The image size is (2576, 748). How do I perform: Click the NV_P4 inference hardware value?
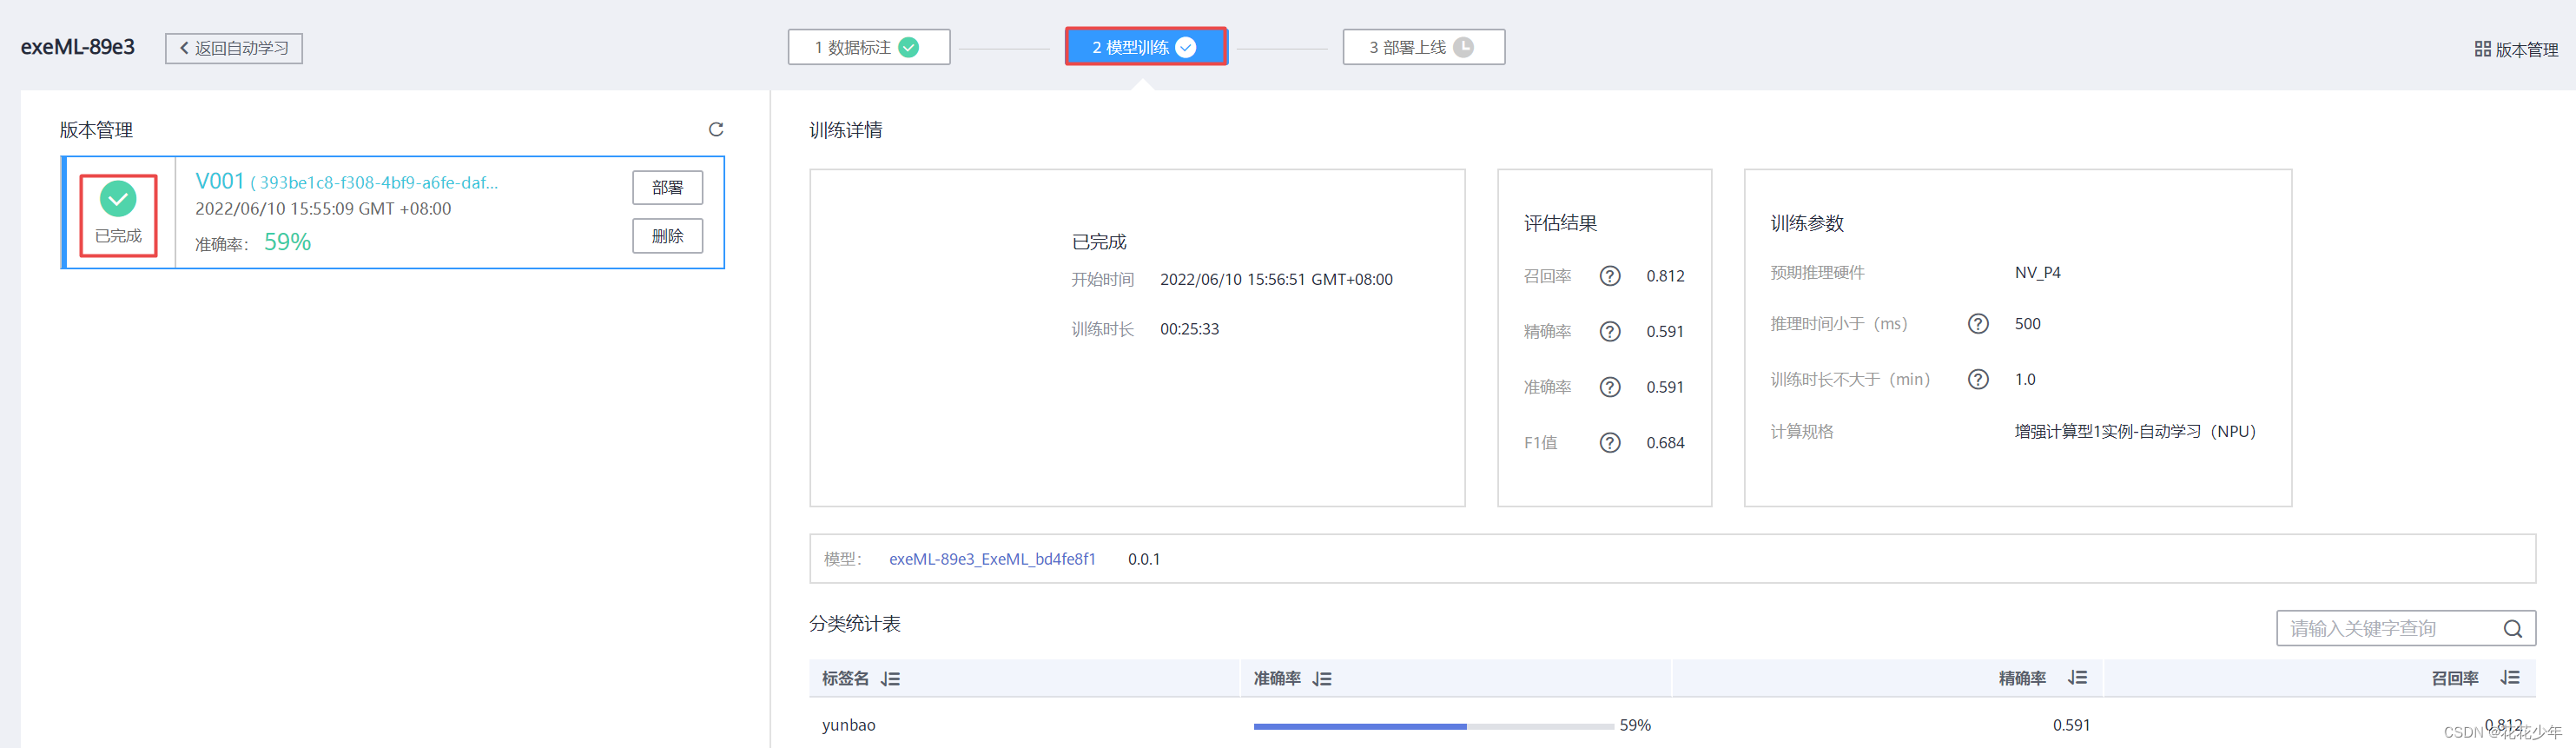pyautogui.click(x=2037, y=273)
